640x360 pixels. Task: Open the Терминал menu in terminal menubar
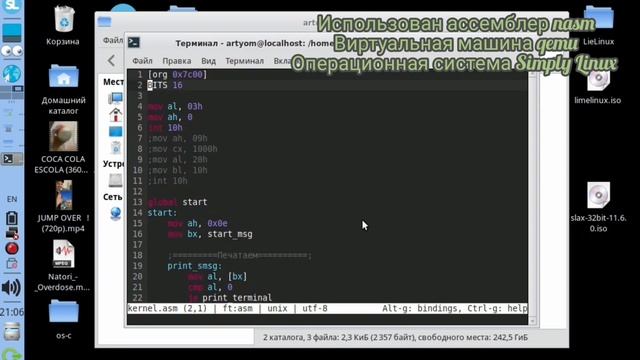(x=244, y=61)
